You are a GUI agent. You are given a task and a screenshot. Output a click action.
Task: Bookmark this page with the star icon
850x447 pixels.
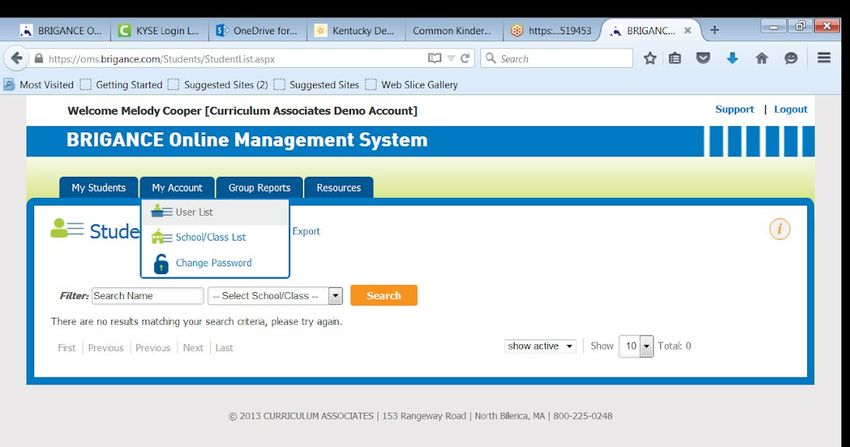649,58
